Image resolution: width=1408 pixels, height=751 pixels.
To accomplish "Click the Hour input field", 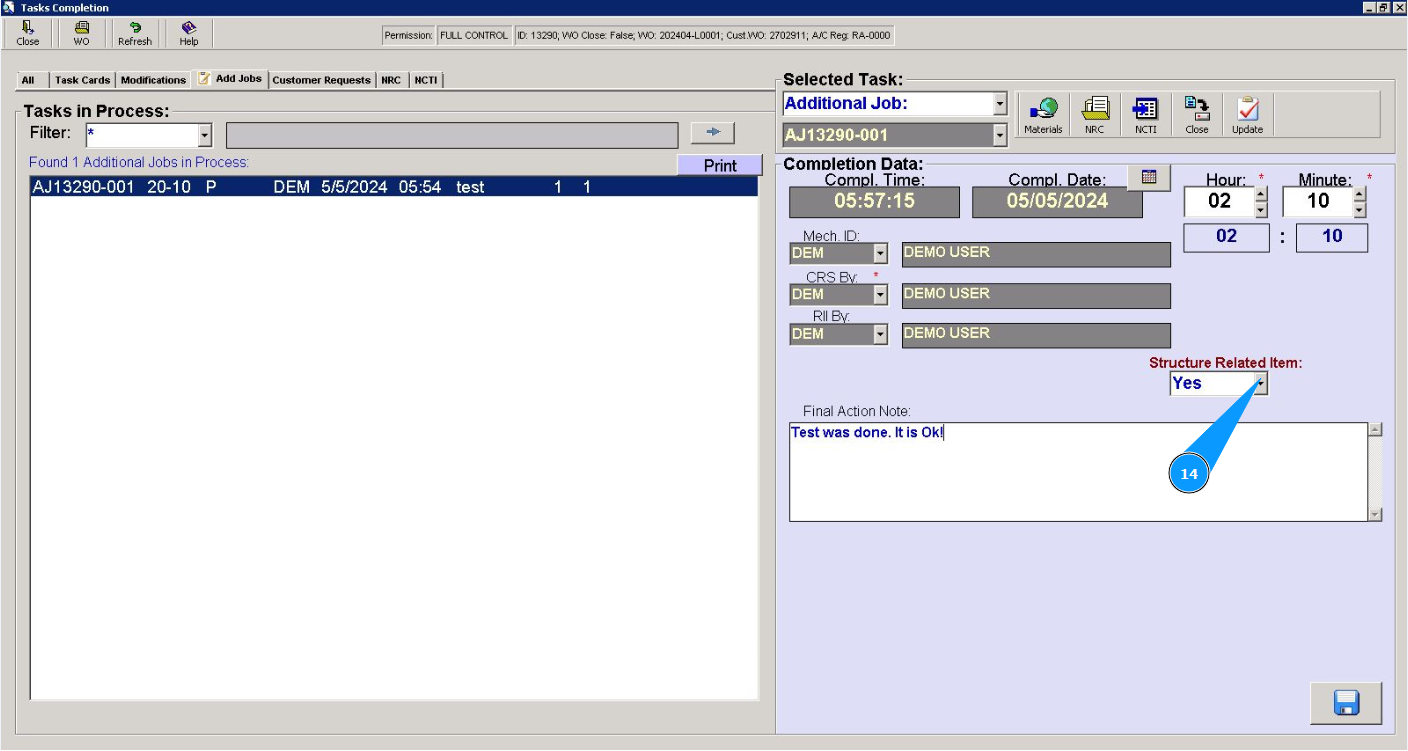I will (x=1219, y=201).
